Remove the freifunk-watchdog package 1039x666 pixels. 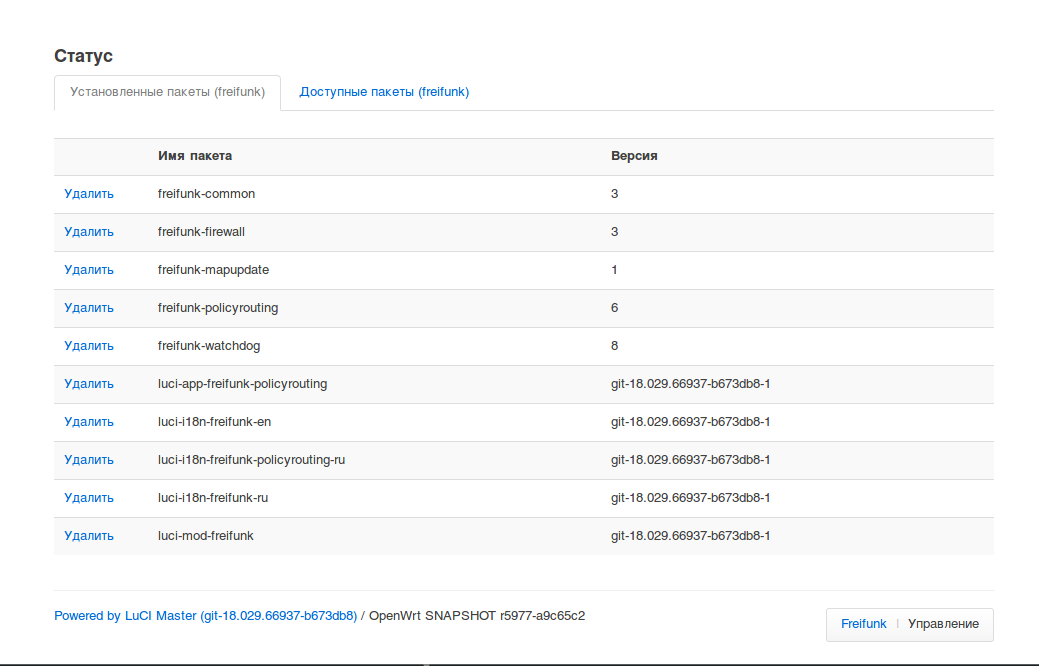point(89,346)
